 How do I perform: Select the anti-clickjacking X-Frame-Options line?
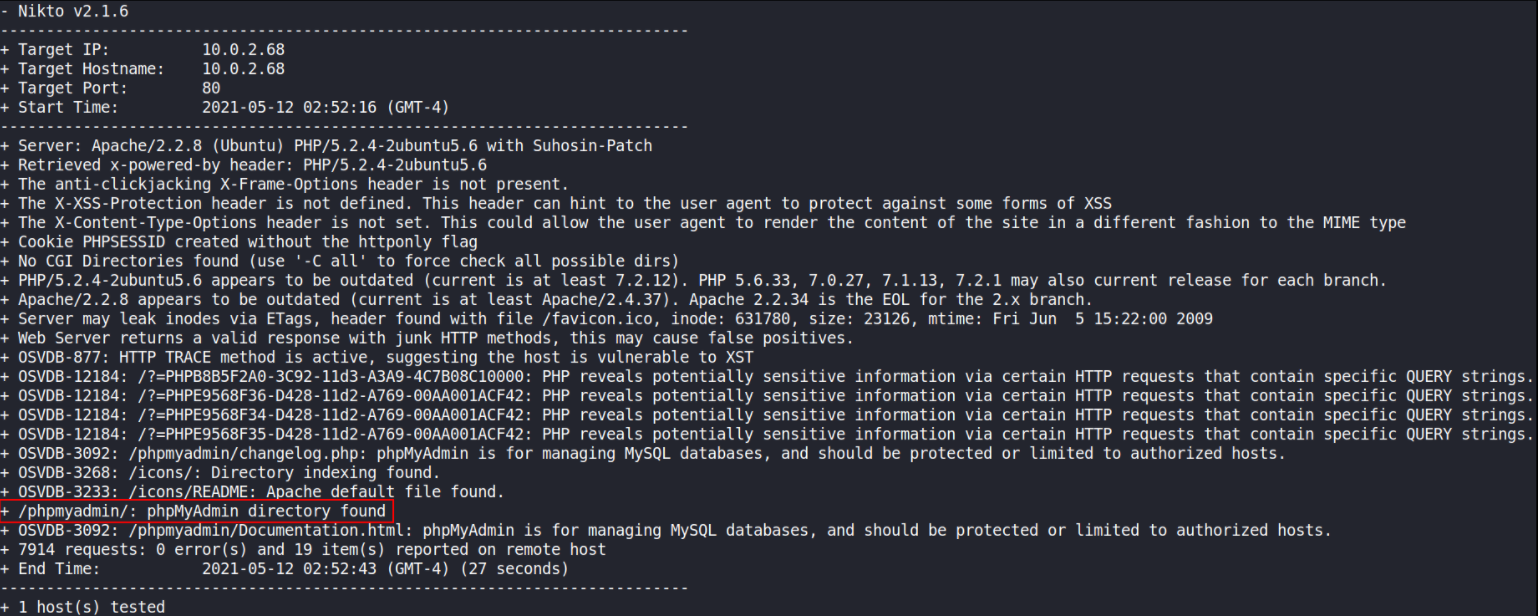point(285,184)
